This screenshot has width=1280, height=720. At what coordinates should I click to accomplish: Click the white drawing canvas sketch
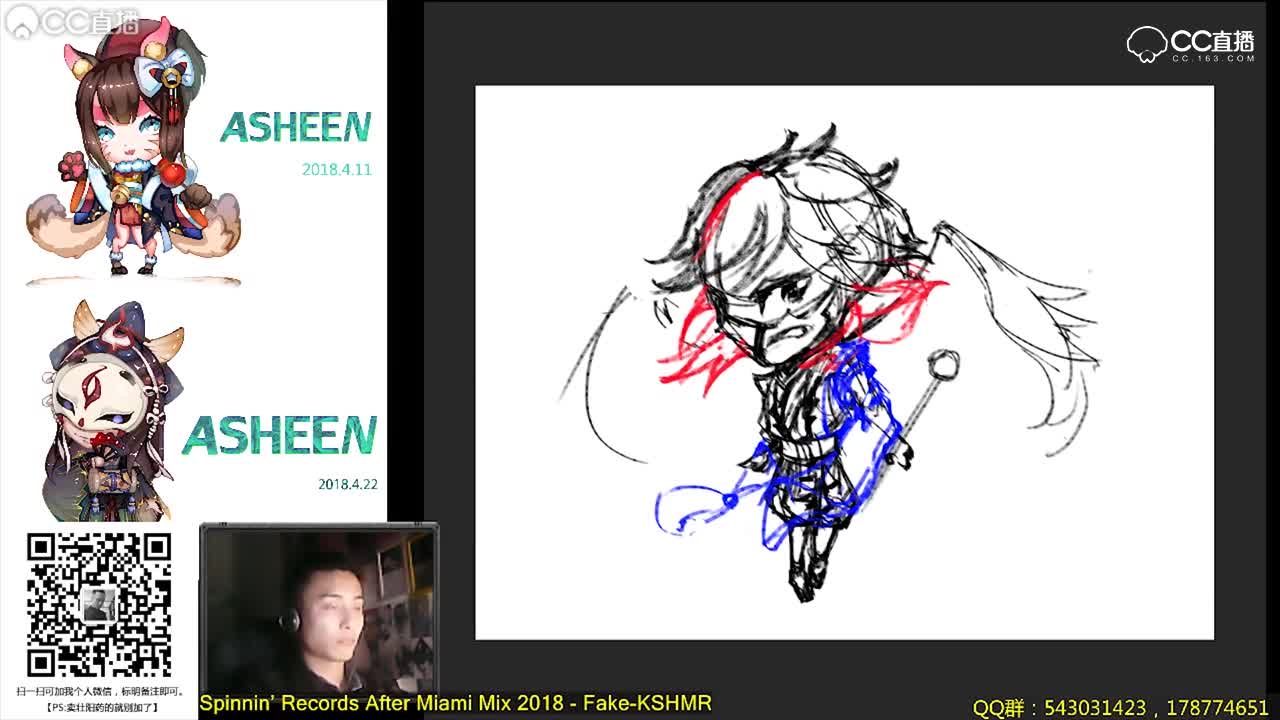844,362
